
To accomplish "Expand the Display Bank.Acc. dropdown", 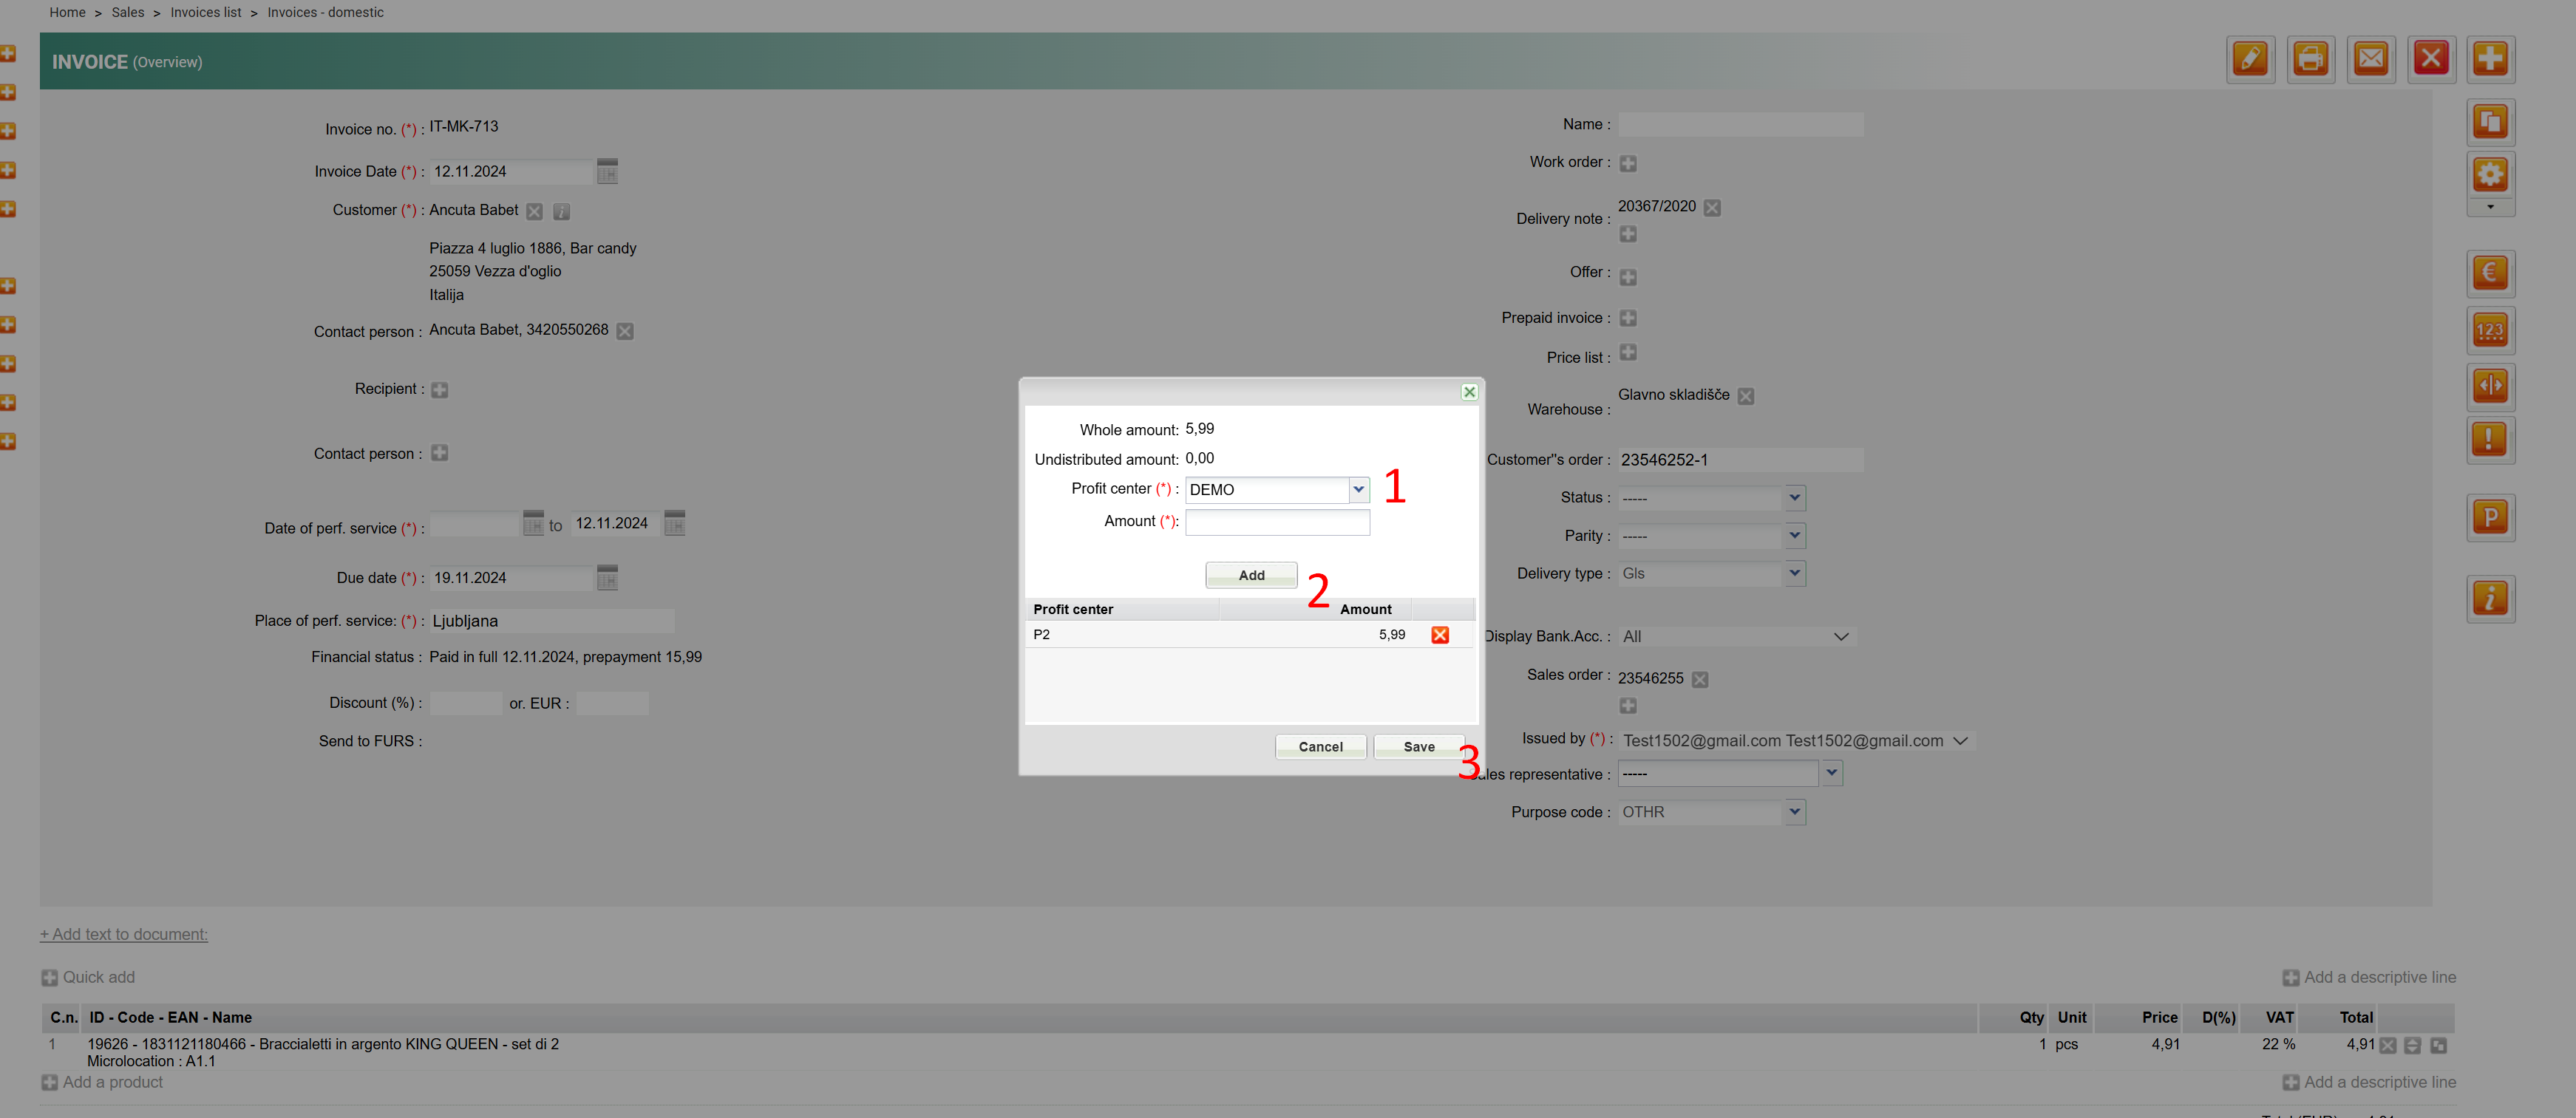I will click(x=1840, y=637).
